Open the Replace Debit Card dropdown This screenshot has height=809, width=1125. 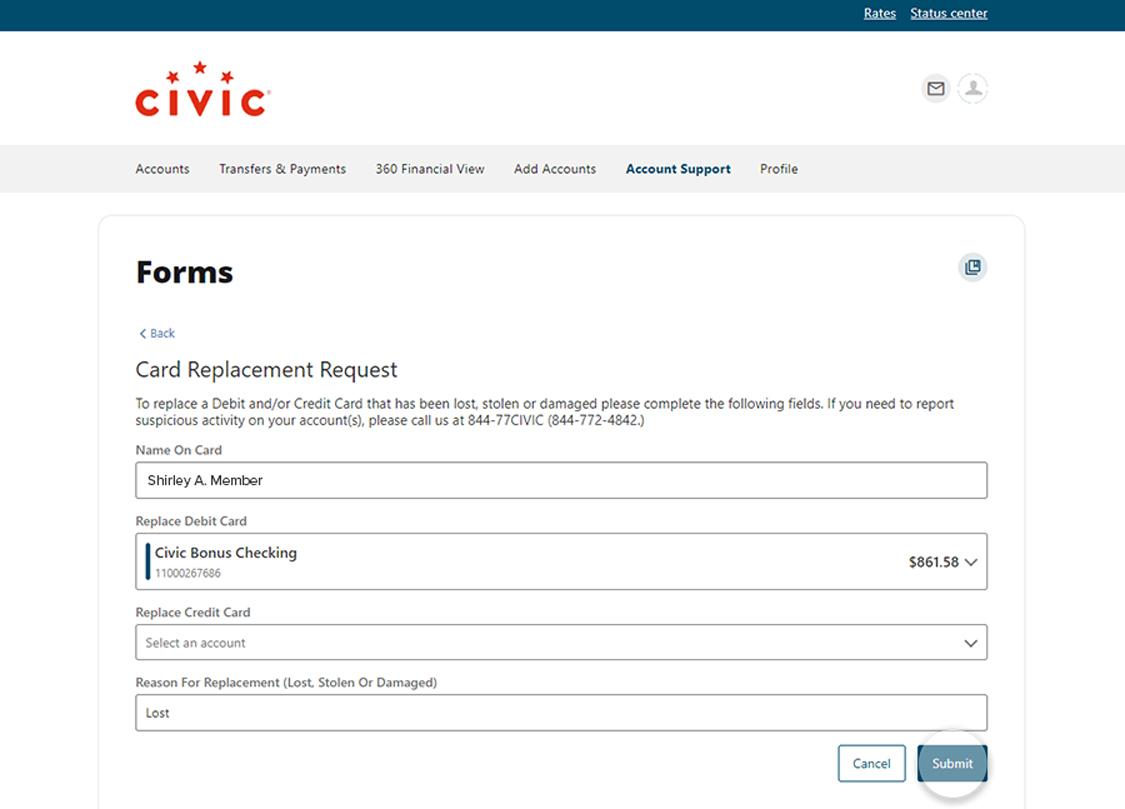tap(561, 562)
